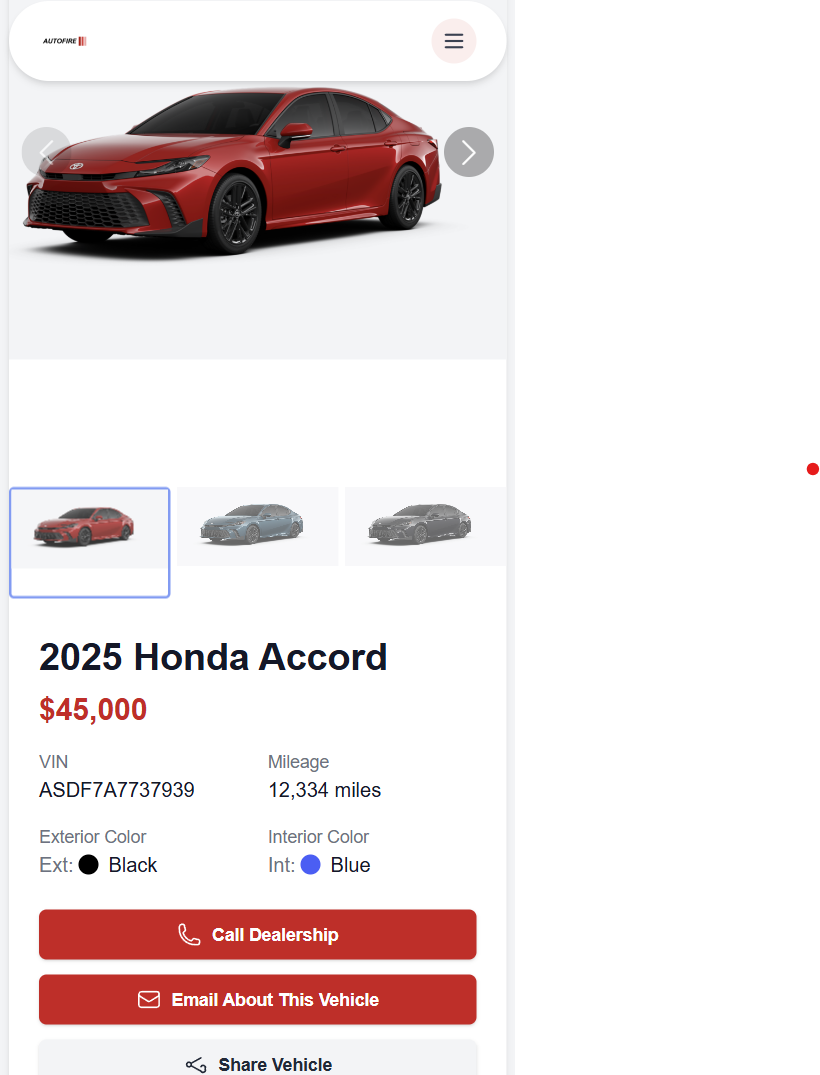Viewport: 820px width, 1075px height.
Task: Click the Call Dealership button
Action: pyautogui.click(x=258, y=934)
